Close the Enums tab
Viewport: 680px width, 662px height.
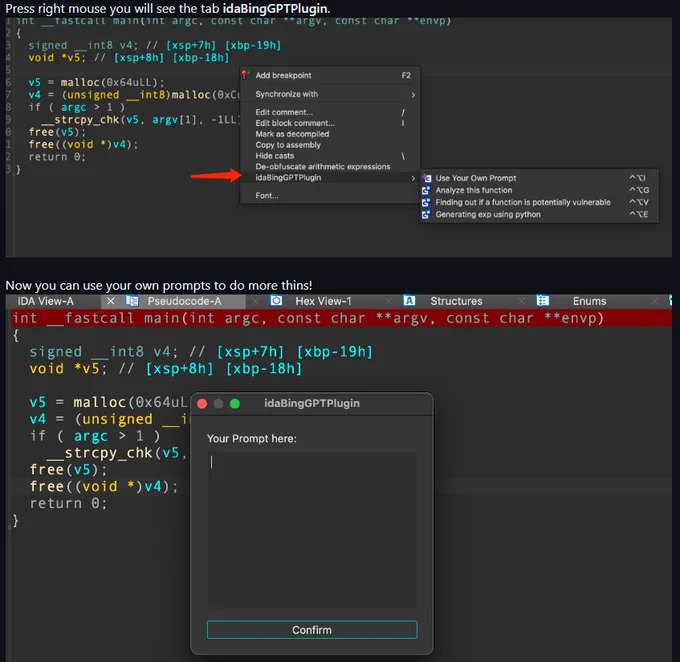[655, 301]
